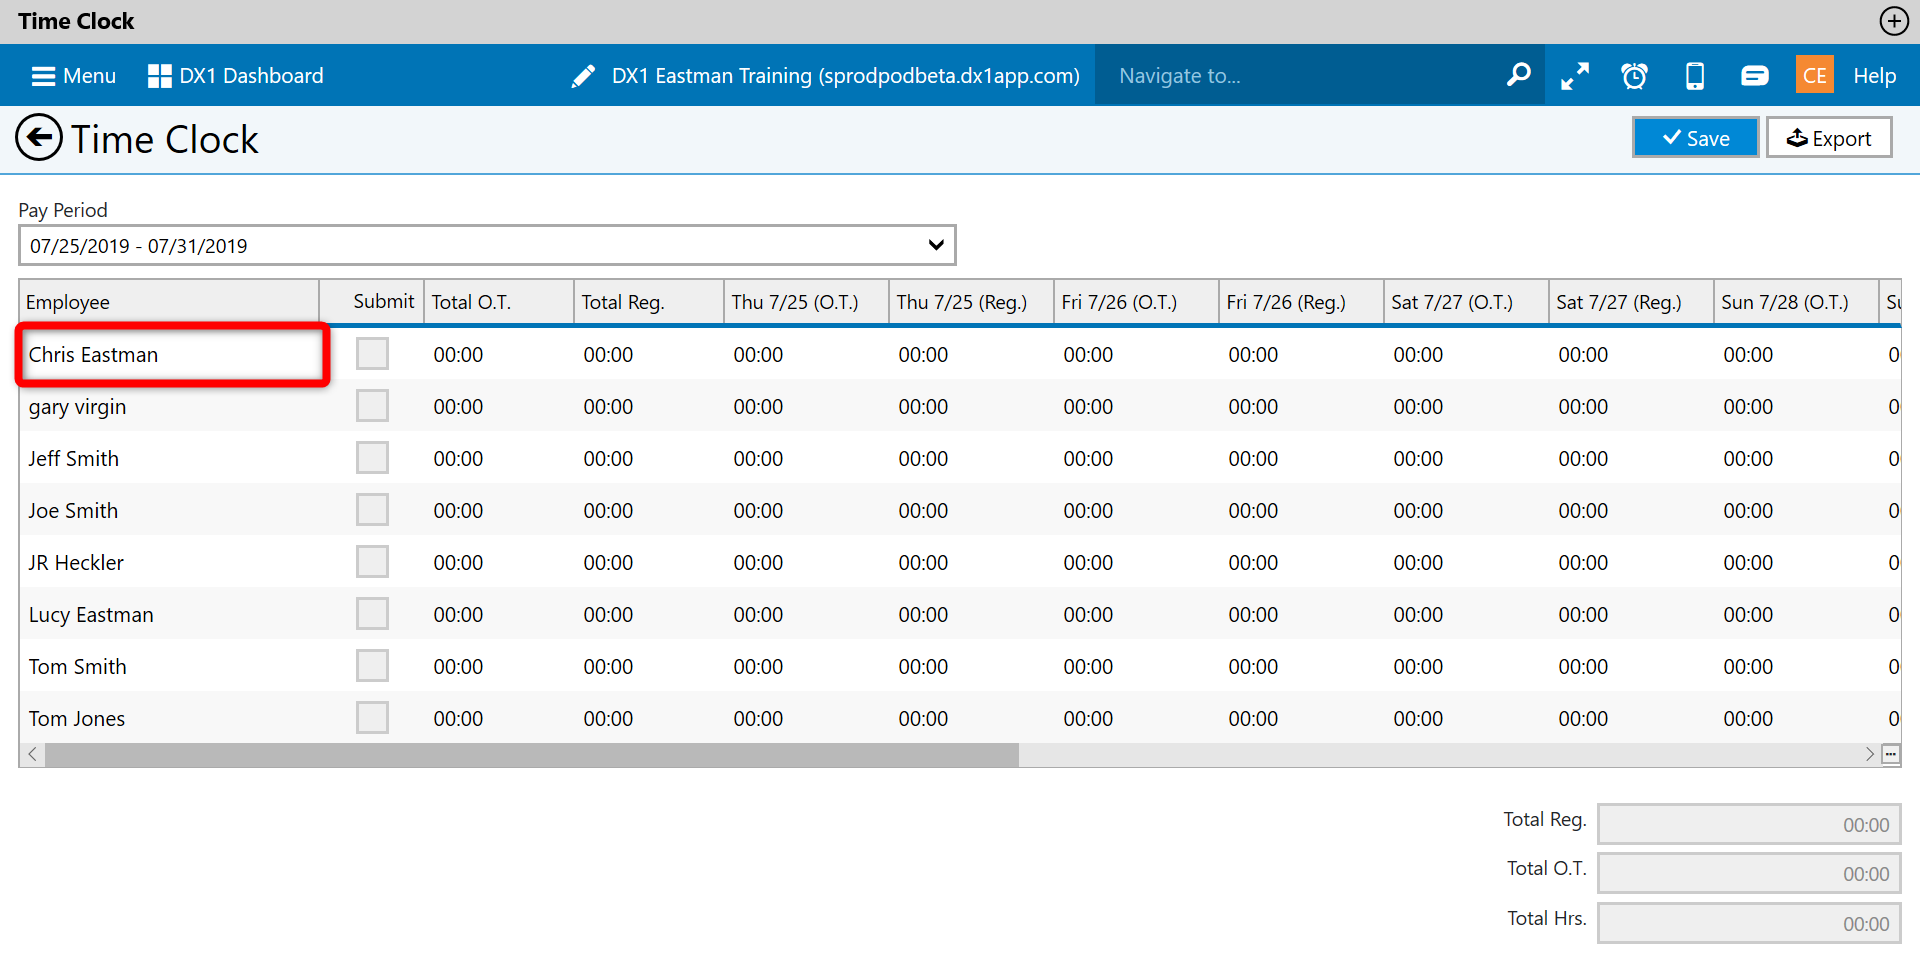This screenshot has width=1920, height=971.
Task: Check Submit box for Chris Eastman
Action: (x=372, y=353)
